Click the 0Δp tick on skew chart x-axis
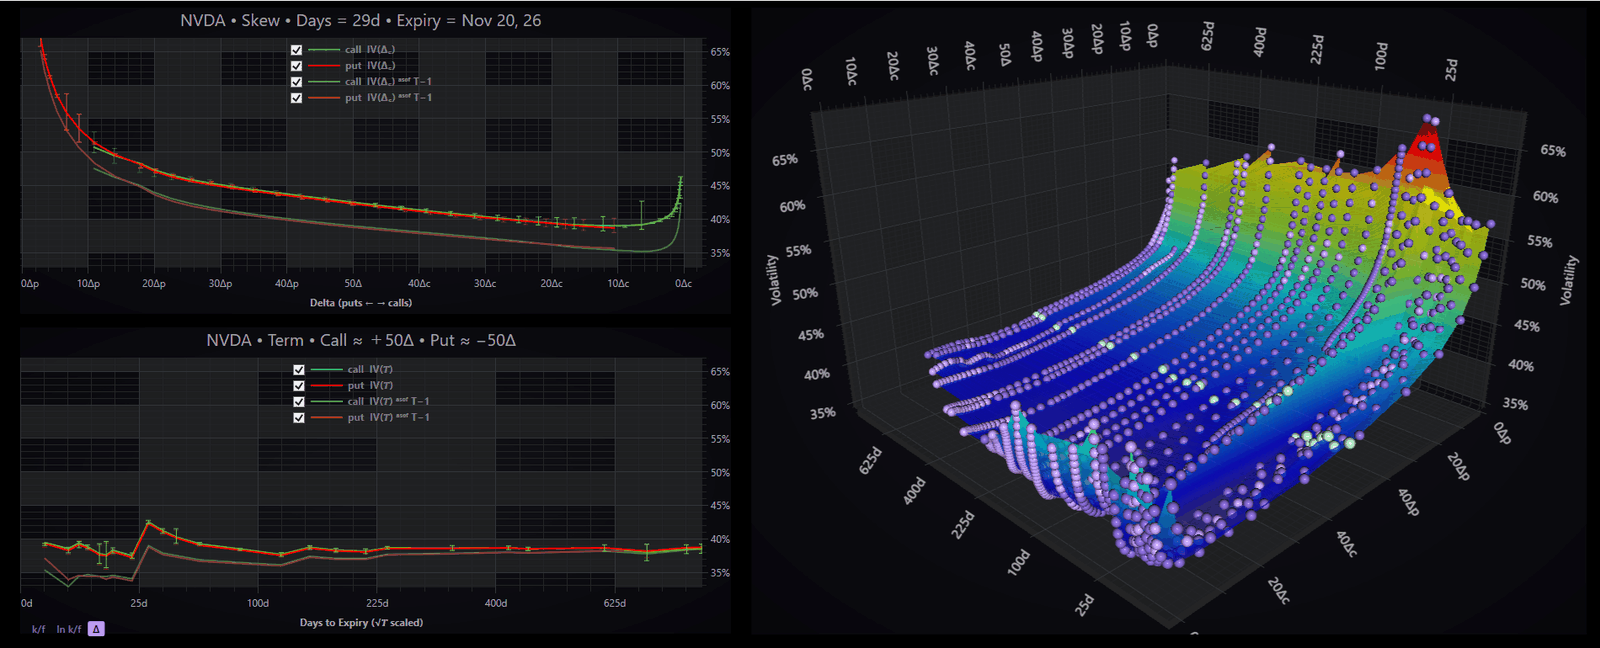This screenshot has width=1600, height=648. (x=30, y=284)
